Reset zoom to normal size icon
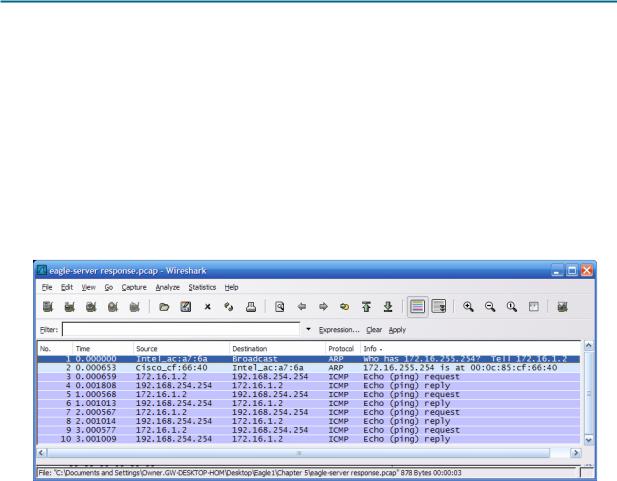This screenshot has height=481, width=617. (x=512, y=307)
